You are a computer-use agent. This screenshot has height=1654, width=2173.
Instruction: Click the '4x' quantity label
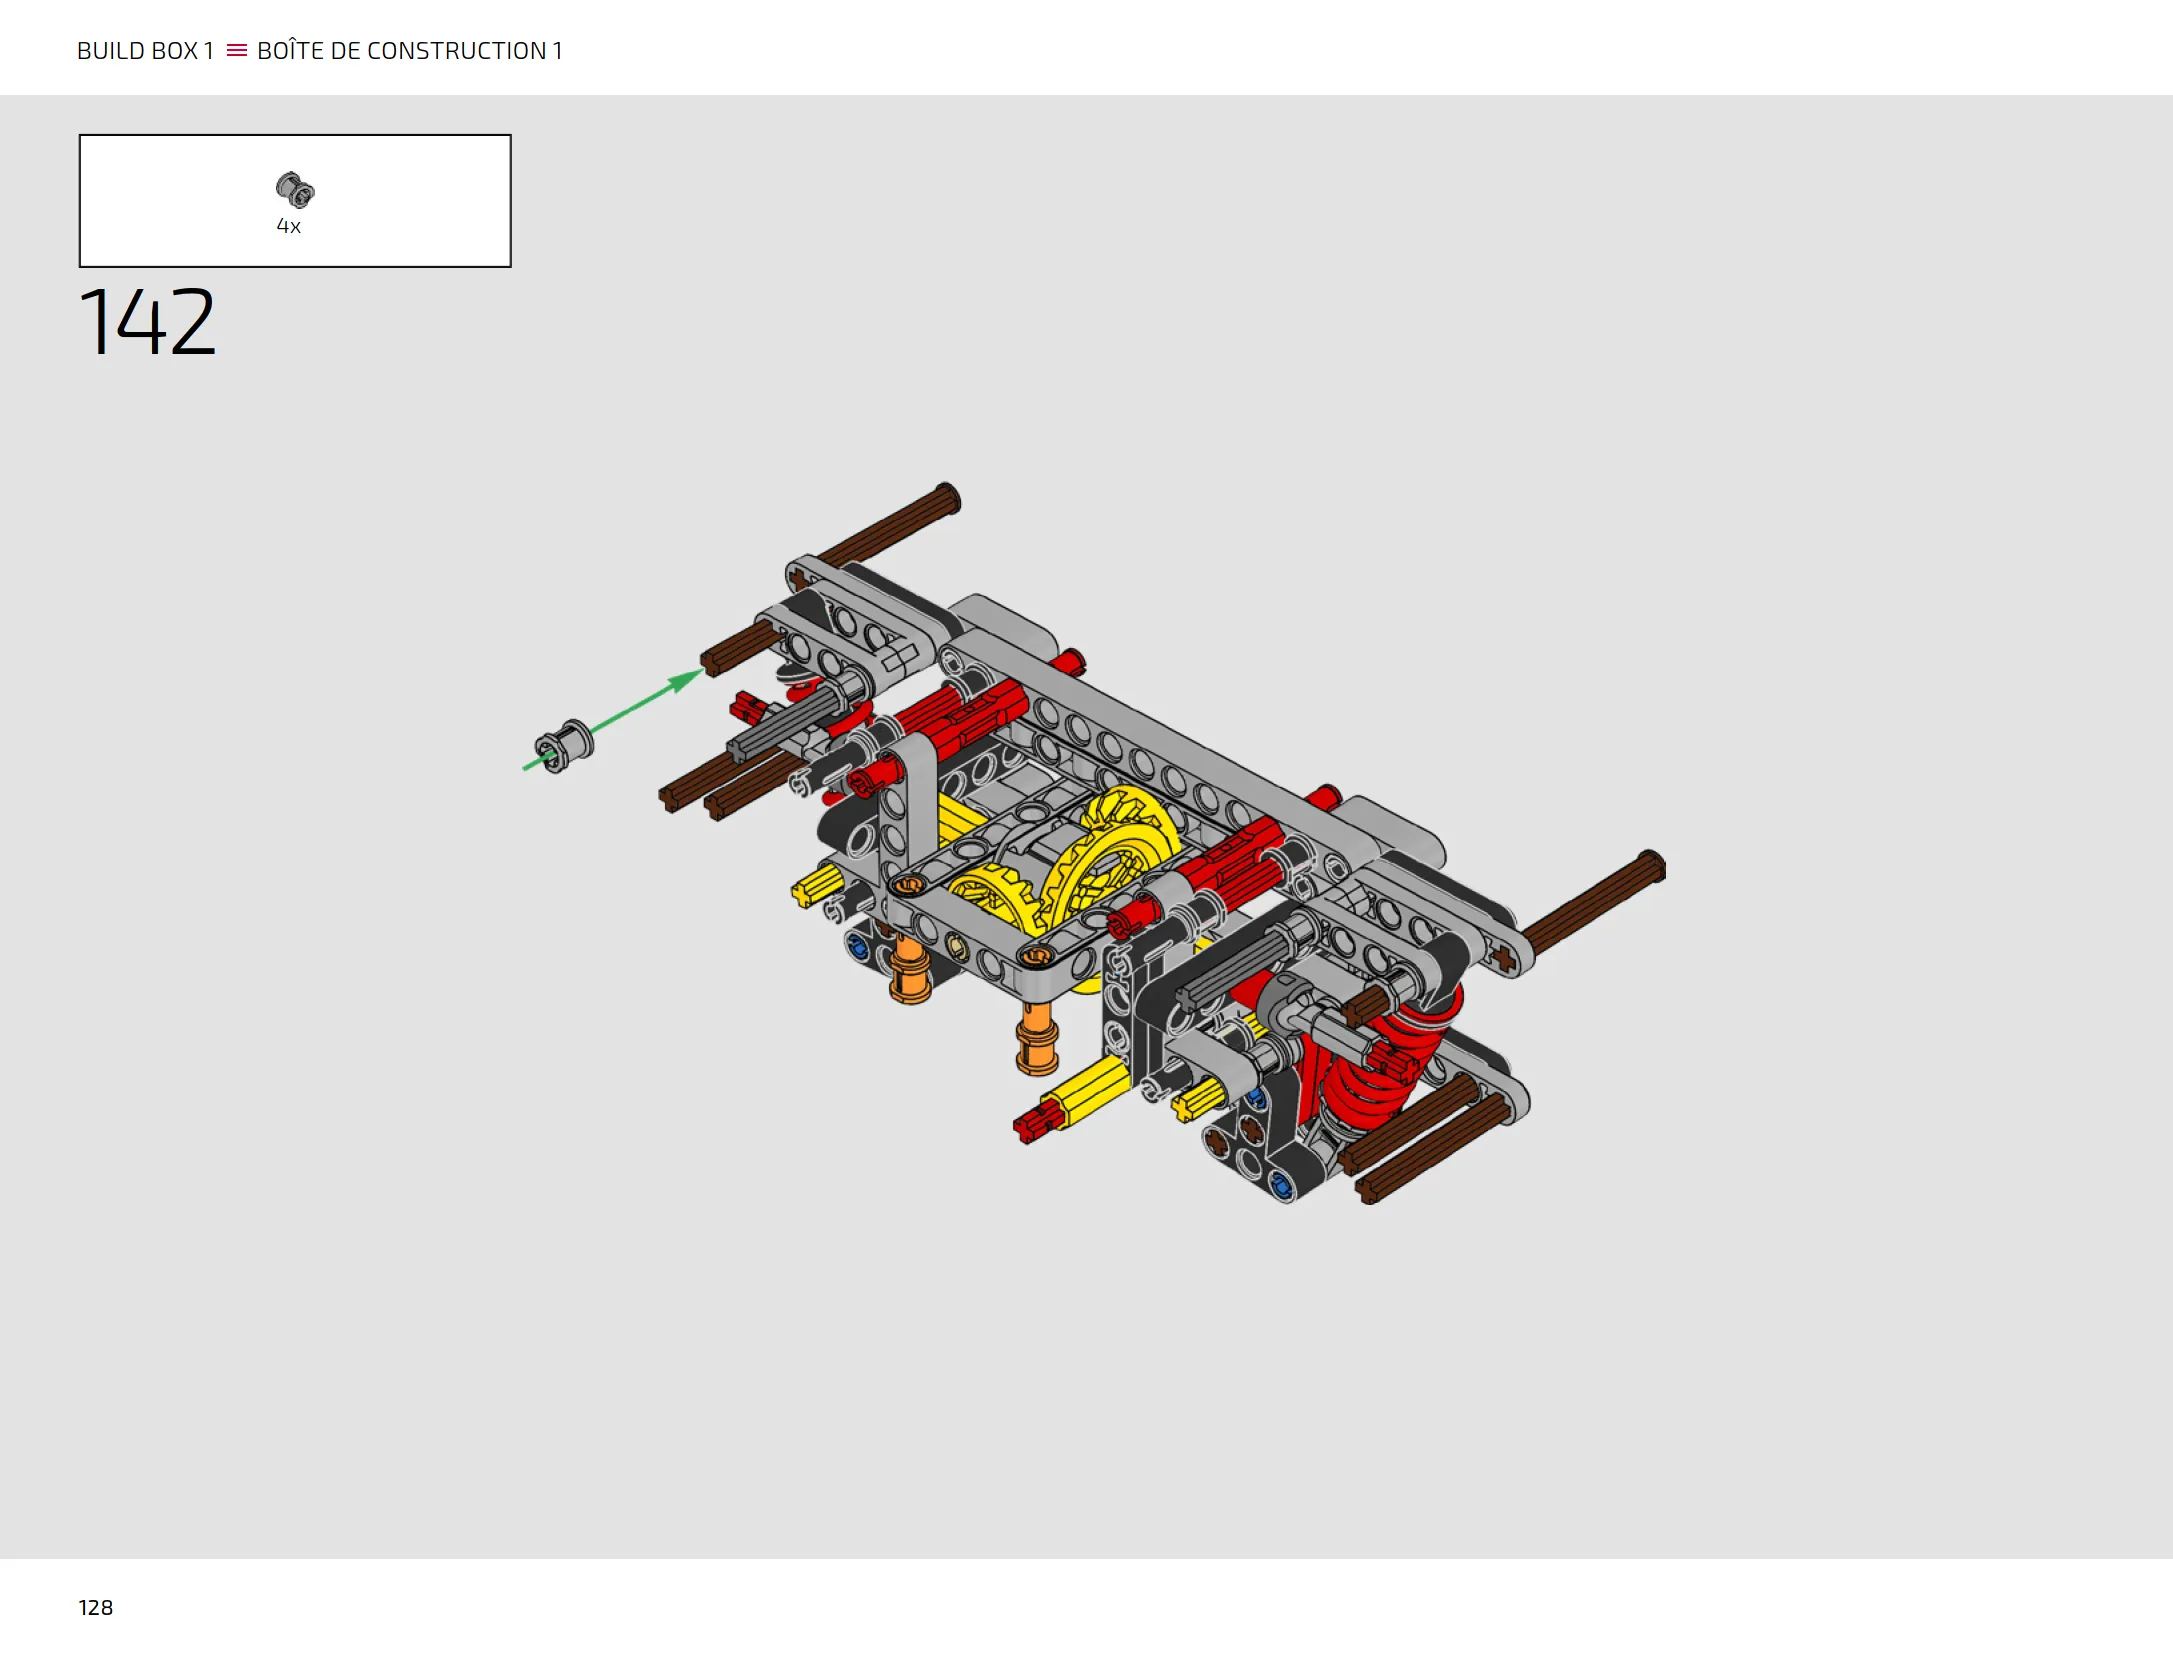288,226
